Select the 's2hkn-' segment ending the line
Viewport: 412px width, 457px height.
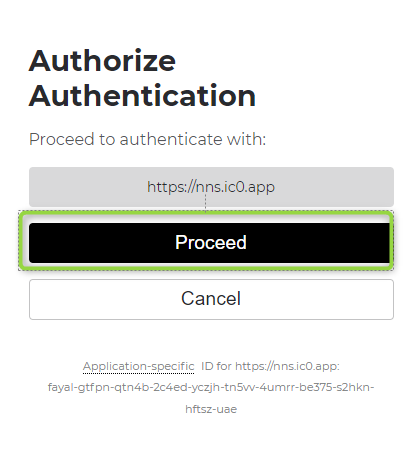coord(355,387)
